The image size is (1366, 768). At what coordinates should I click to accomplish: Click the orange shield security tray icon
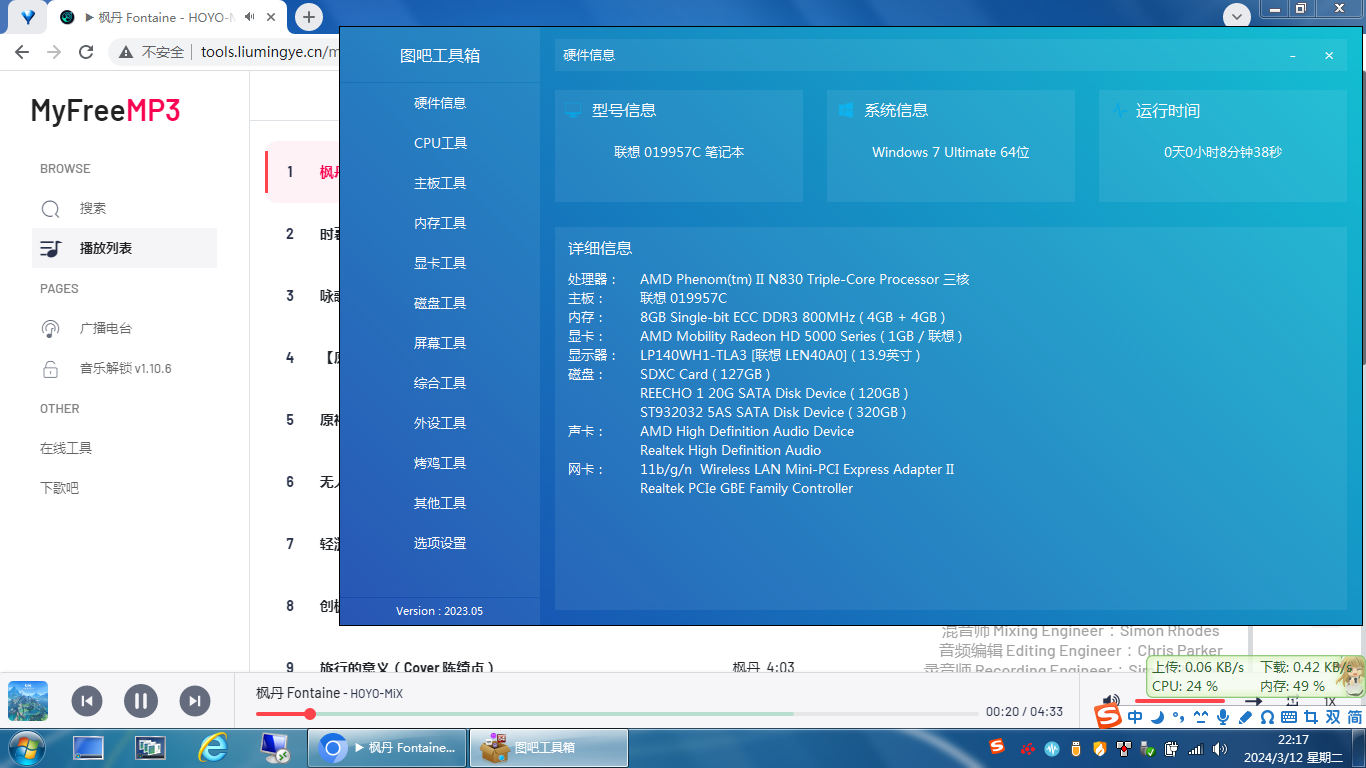click(1100, 748)
